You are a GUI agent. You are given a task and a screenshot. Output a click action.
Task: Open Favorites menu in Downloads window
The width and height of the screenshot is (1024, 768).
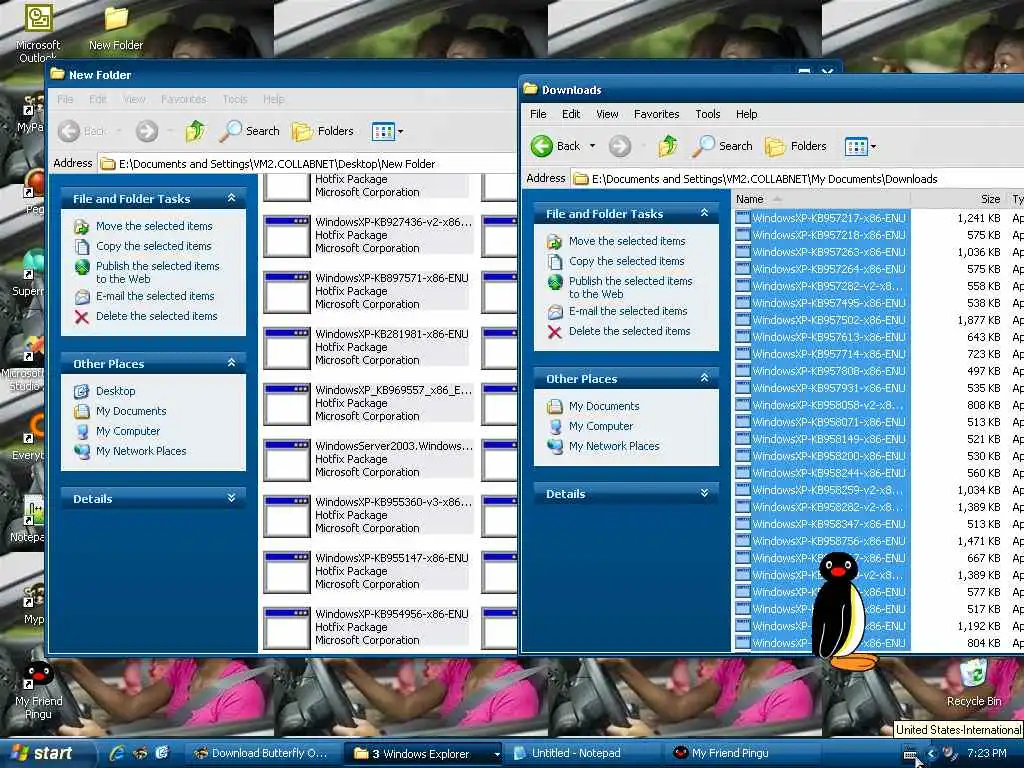[656, 114]
